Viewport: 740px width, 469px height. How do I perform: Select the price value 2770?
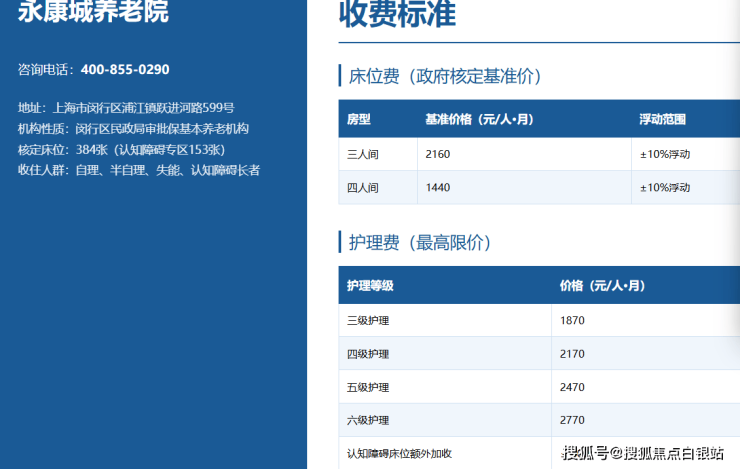click(x=572, y=420)
